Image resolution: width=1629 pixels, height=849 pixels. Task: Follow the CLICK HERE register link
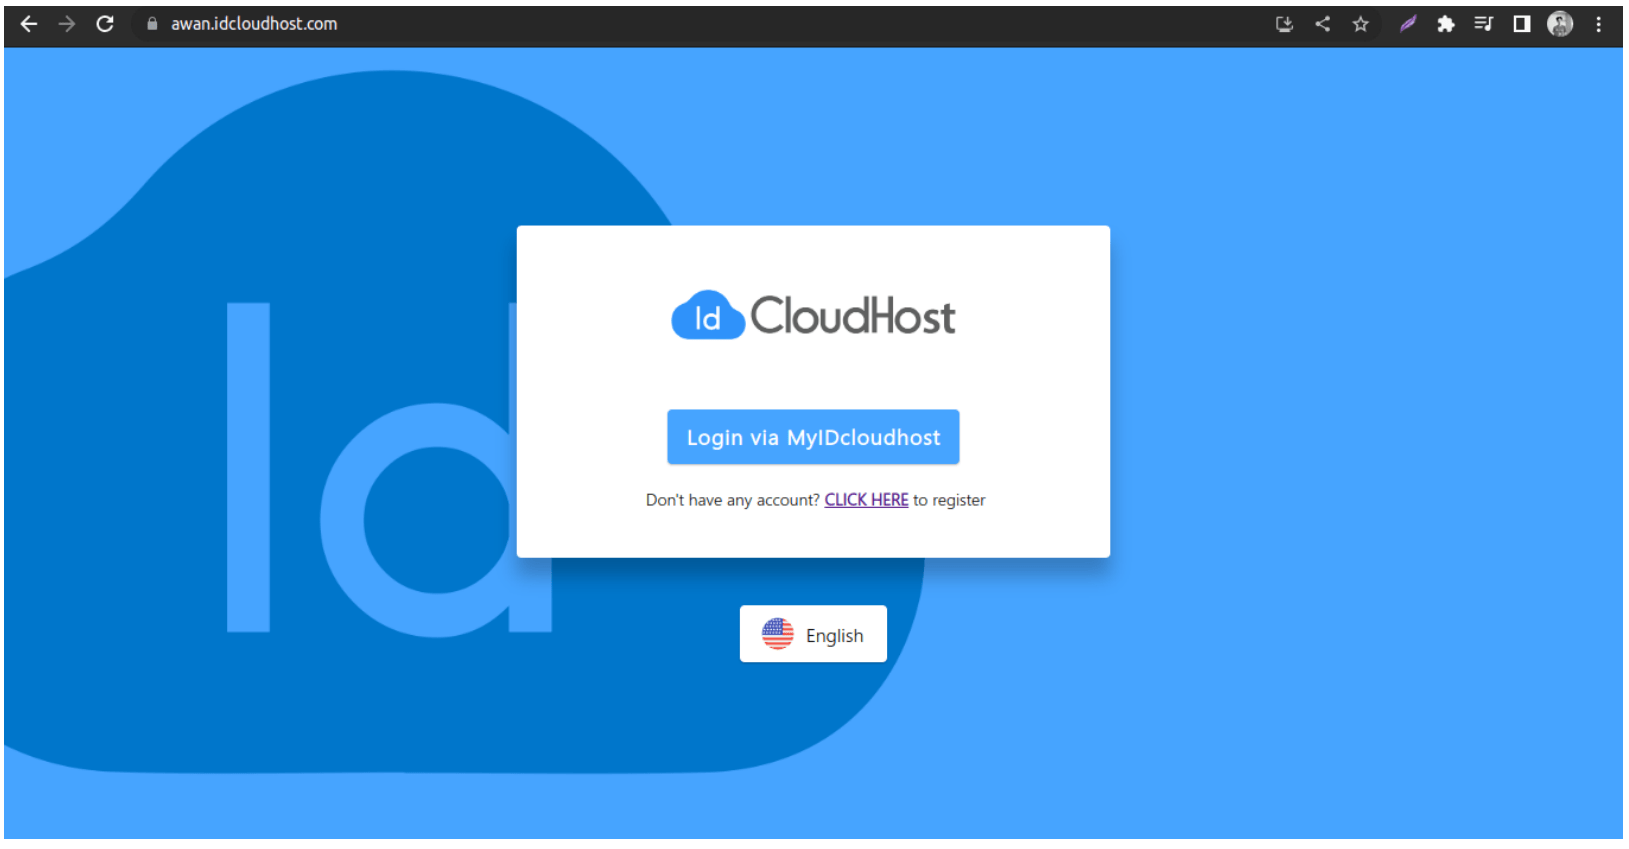coord(866,500)
